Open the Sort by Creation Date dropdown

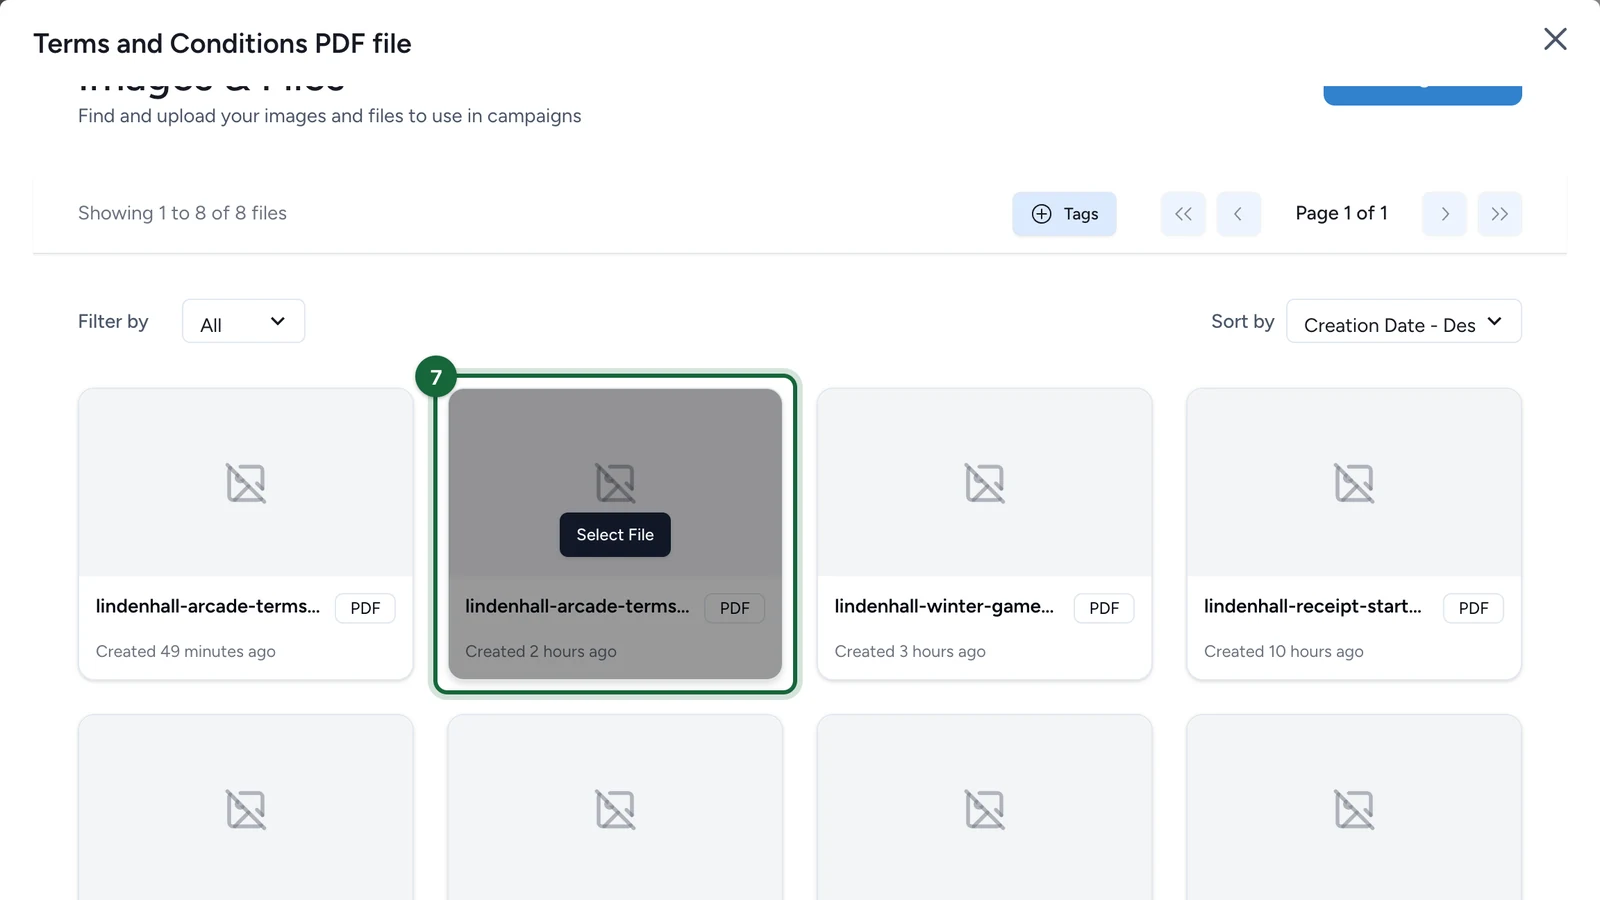click(x=1403, y=321)
